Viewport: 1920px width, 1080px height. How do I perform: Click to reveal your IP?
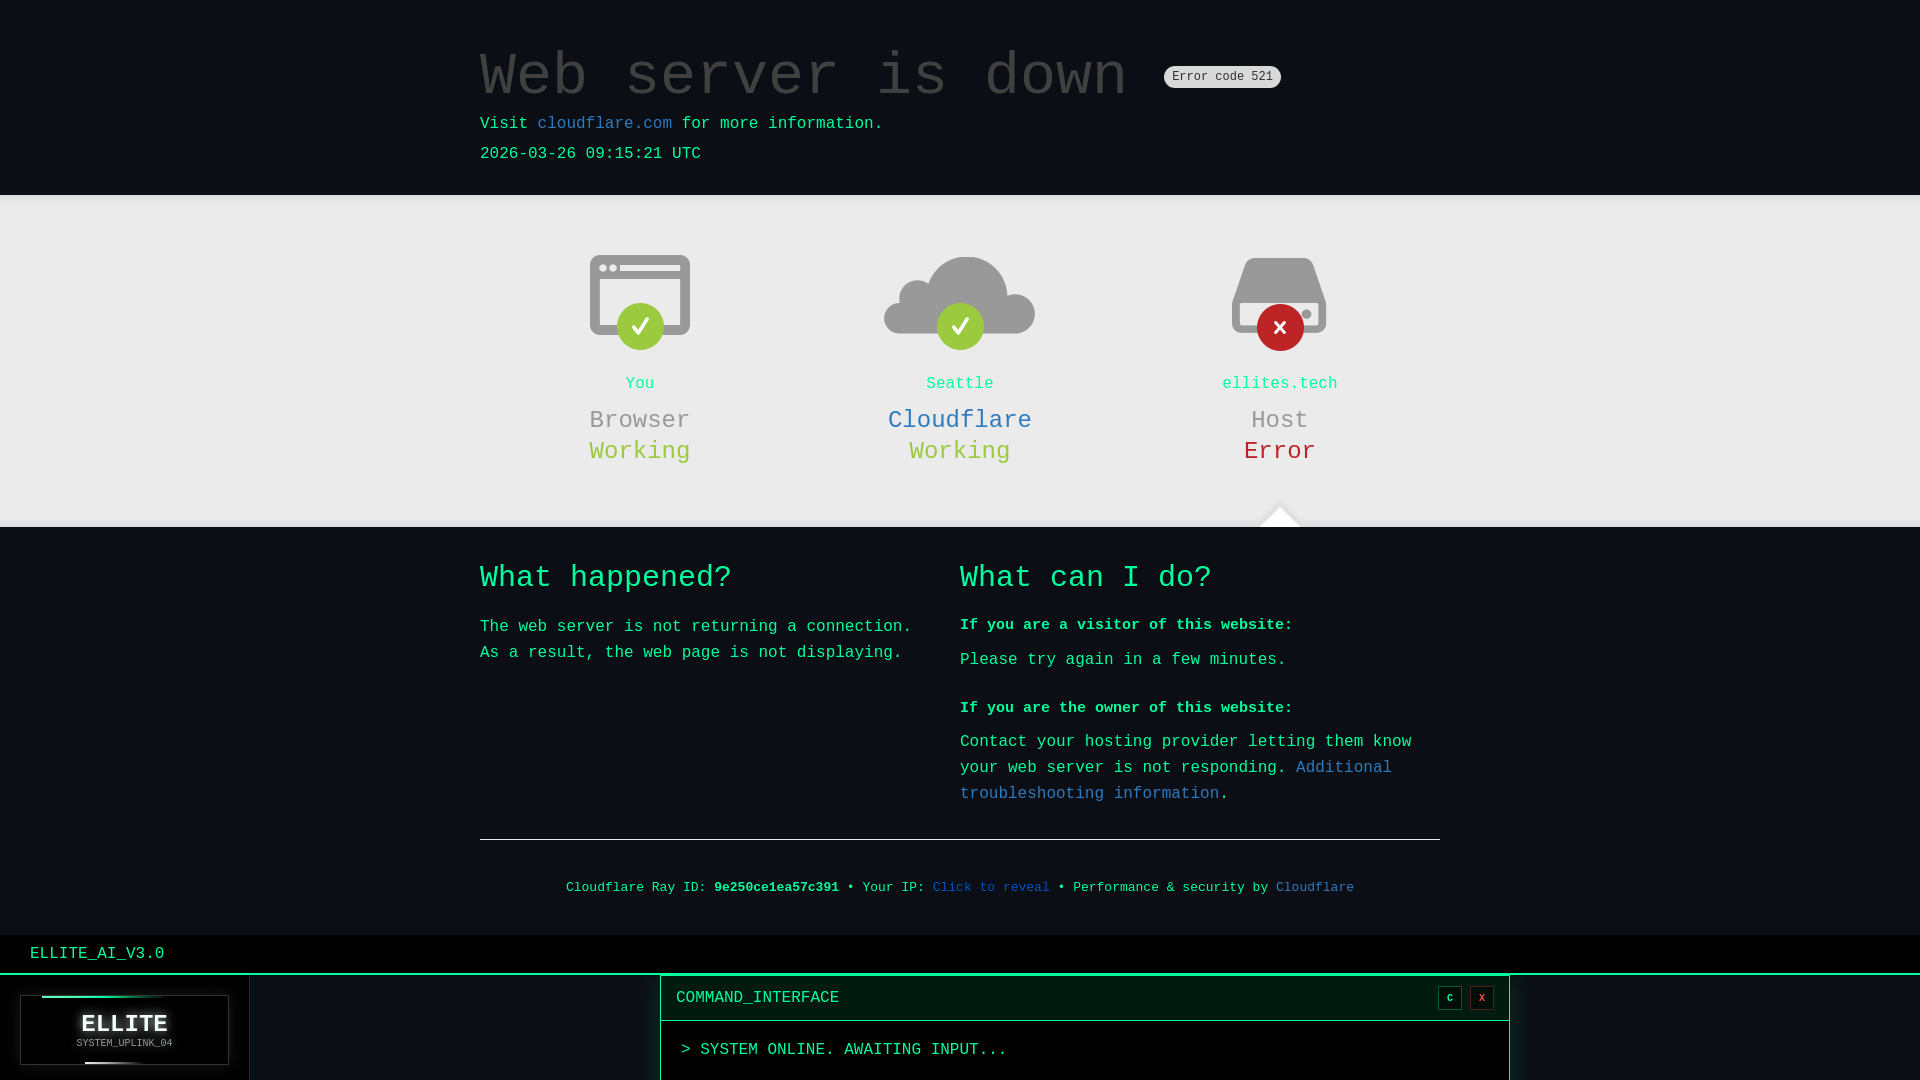click(x=991, y=888)
